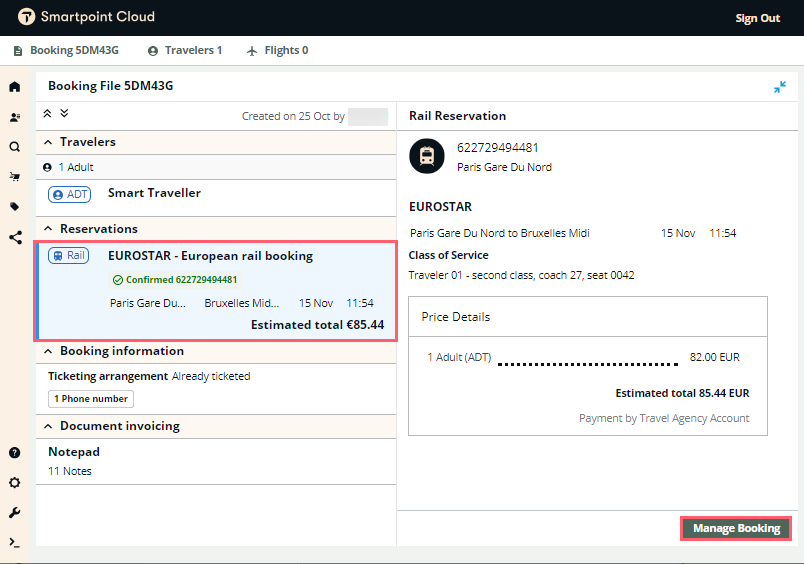The width and height of the screenshot is (804, 564).
Task: Open the Help question mark icon
Action: coord(14,452)
